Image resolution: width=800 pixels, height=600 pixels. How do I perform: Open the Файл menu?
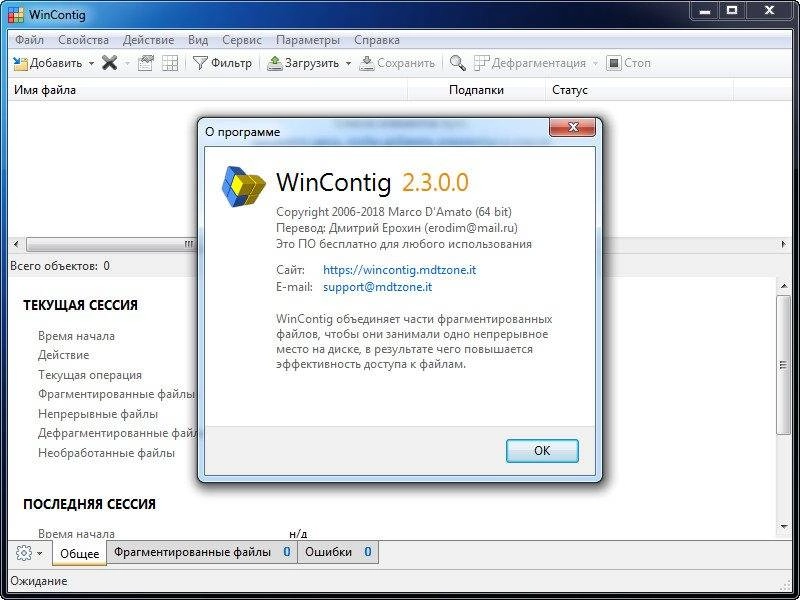point(29,40)
